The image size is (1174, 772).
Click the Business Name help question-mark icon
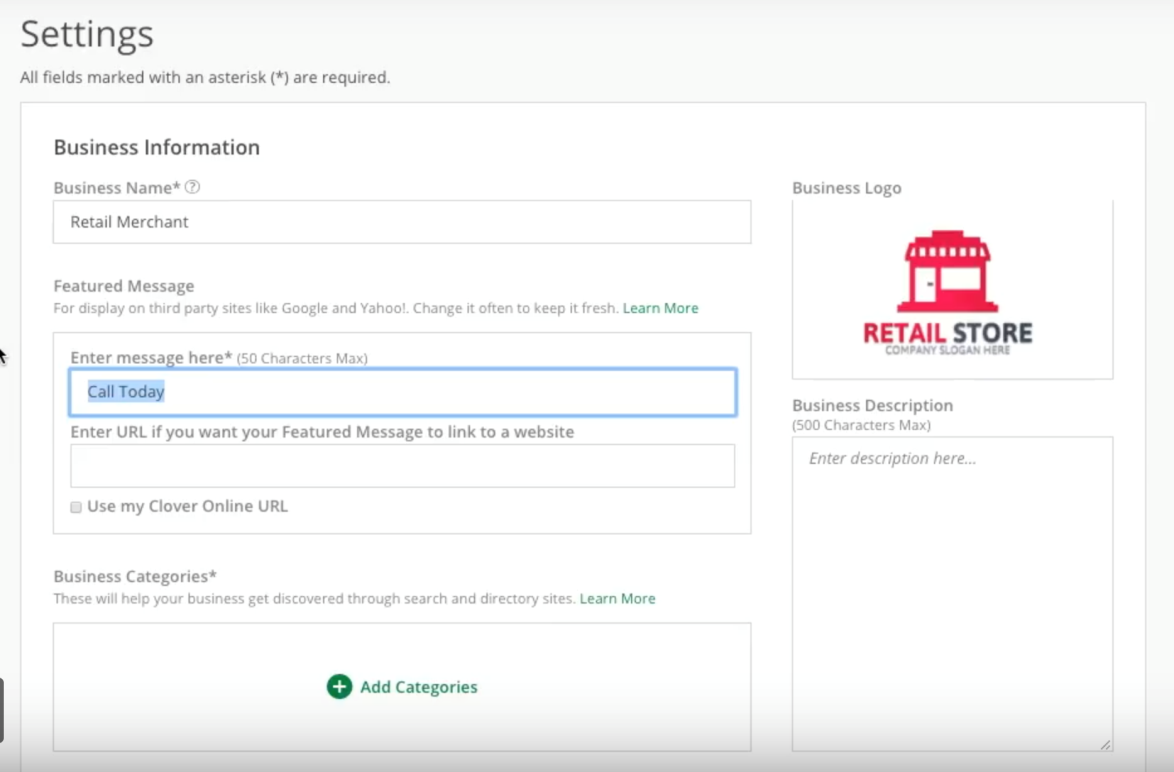[x=193, y=187]
